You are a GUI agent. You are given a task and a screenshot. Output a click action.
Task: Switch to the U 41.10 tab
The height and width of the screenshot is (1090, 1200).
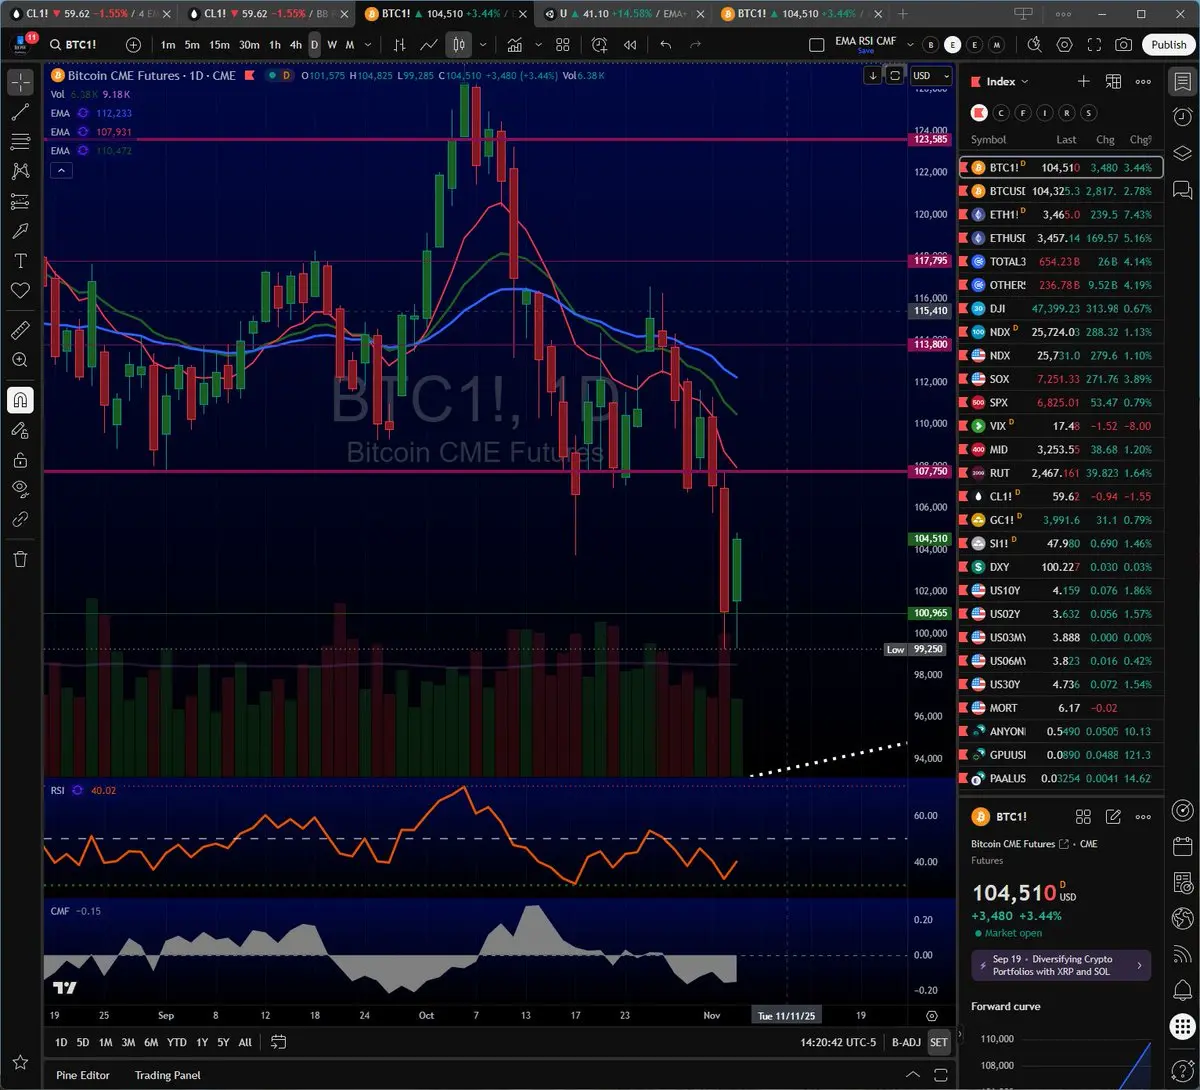(621, 14)
